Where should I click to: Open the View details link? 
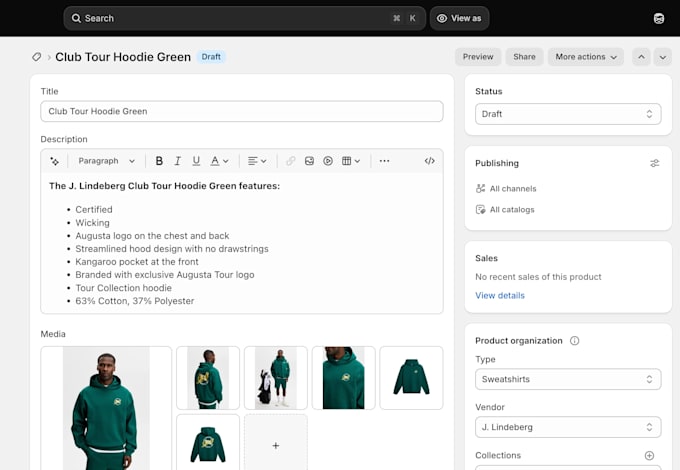click(x=500, y=296)
